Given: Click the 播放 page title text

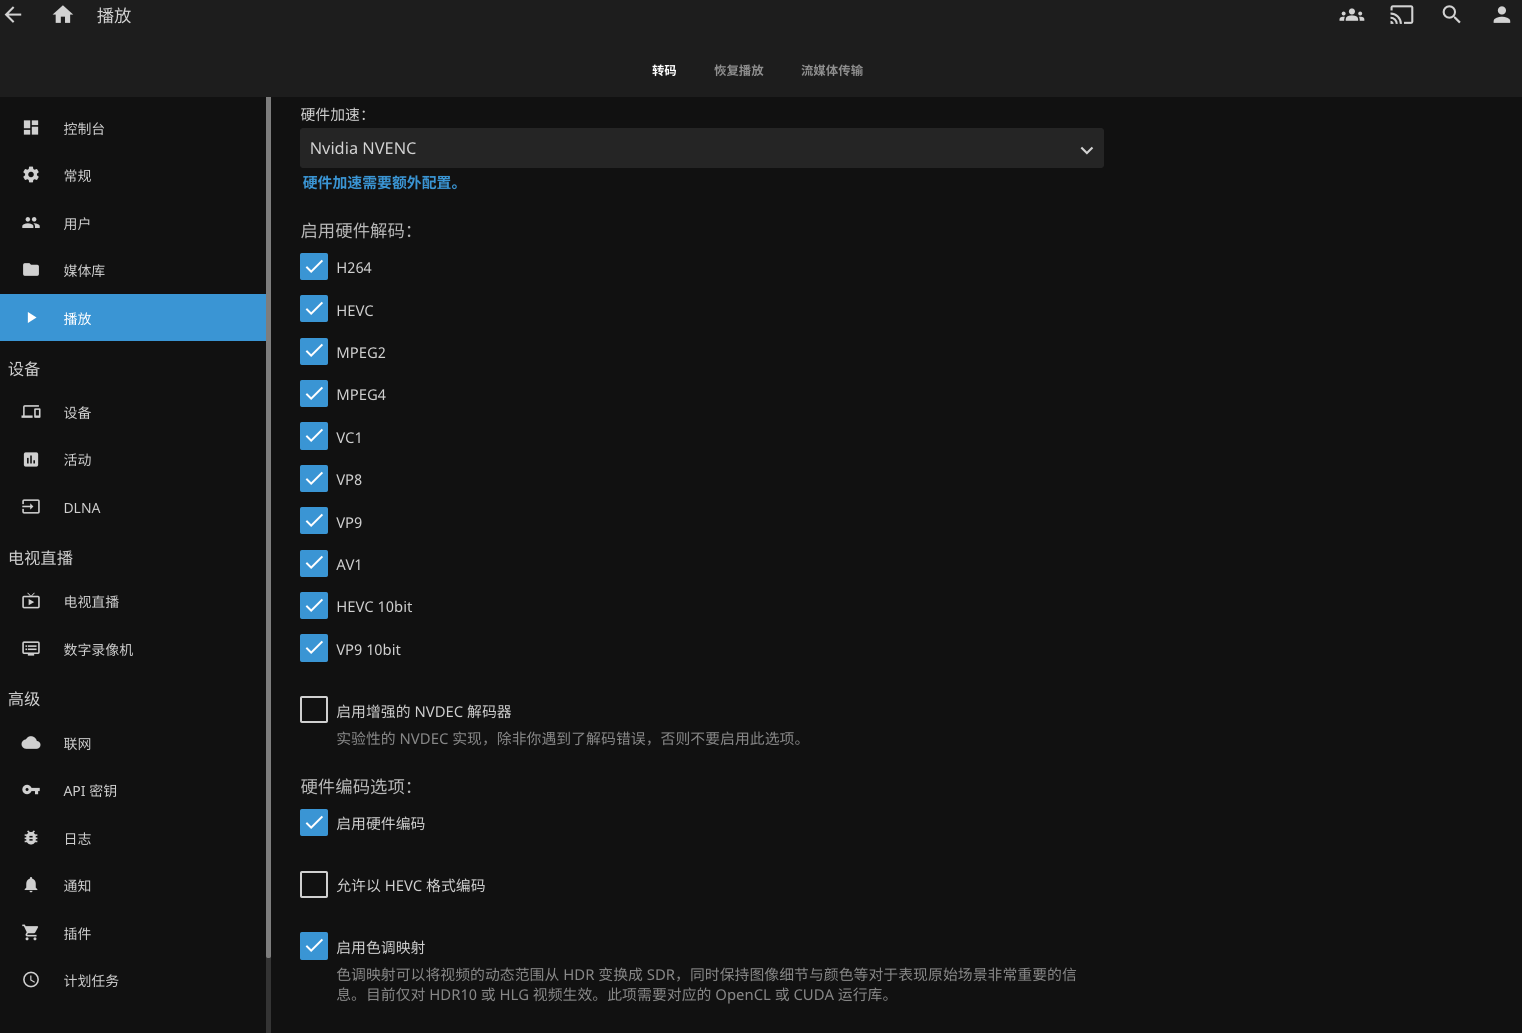Looking at the screenshot, I should 114,15.
